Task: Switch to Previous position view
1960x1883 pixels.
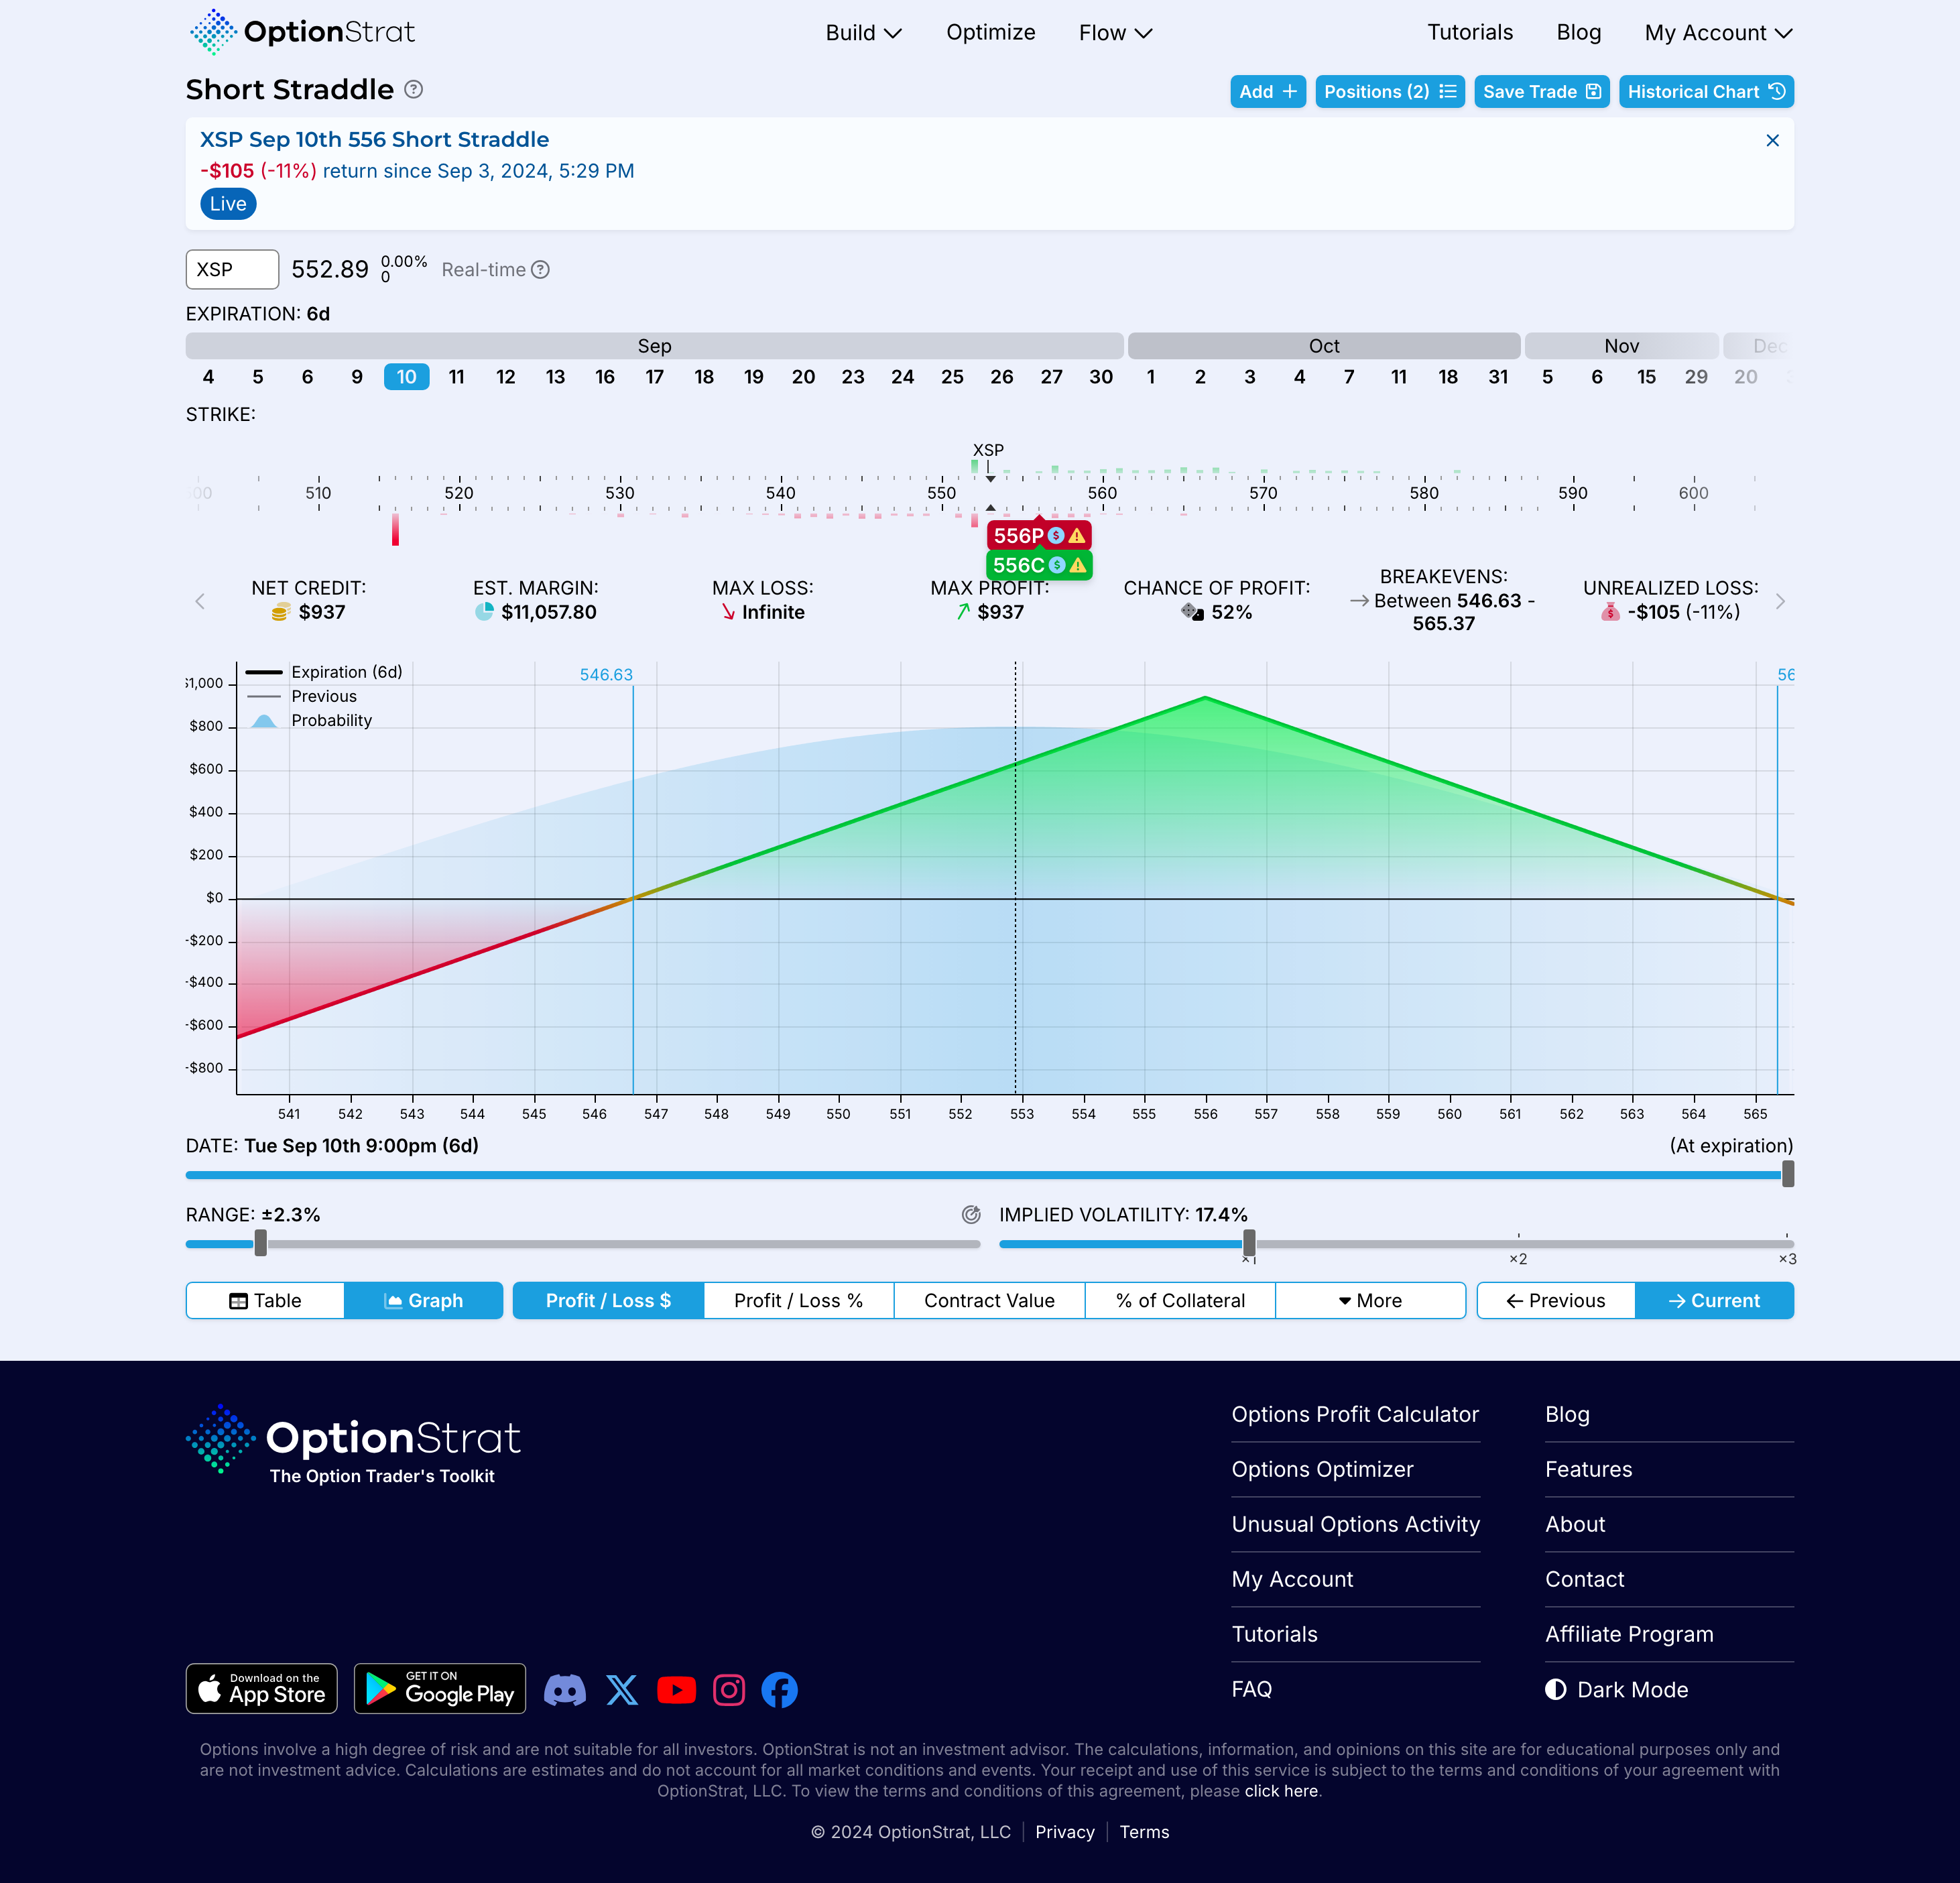Action: point(1556,1301)
